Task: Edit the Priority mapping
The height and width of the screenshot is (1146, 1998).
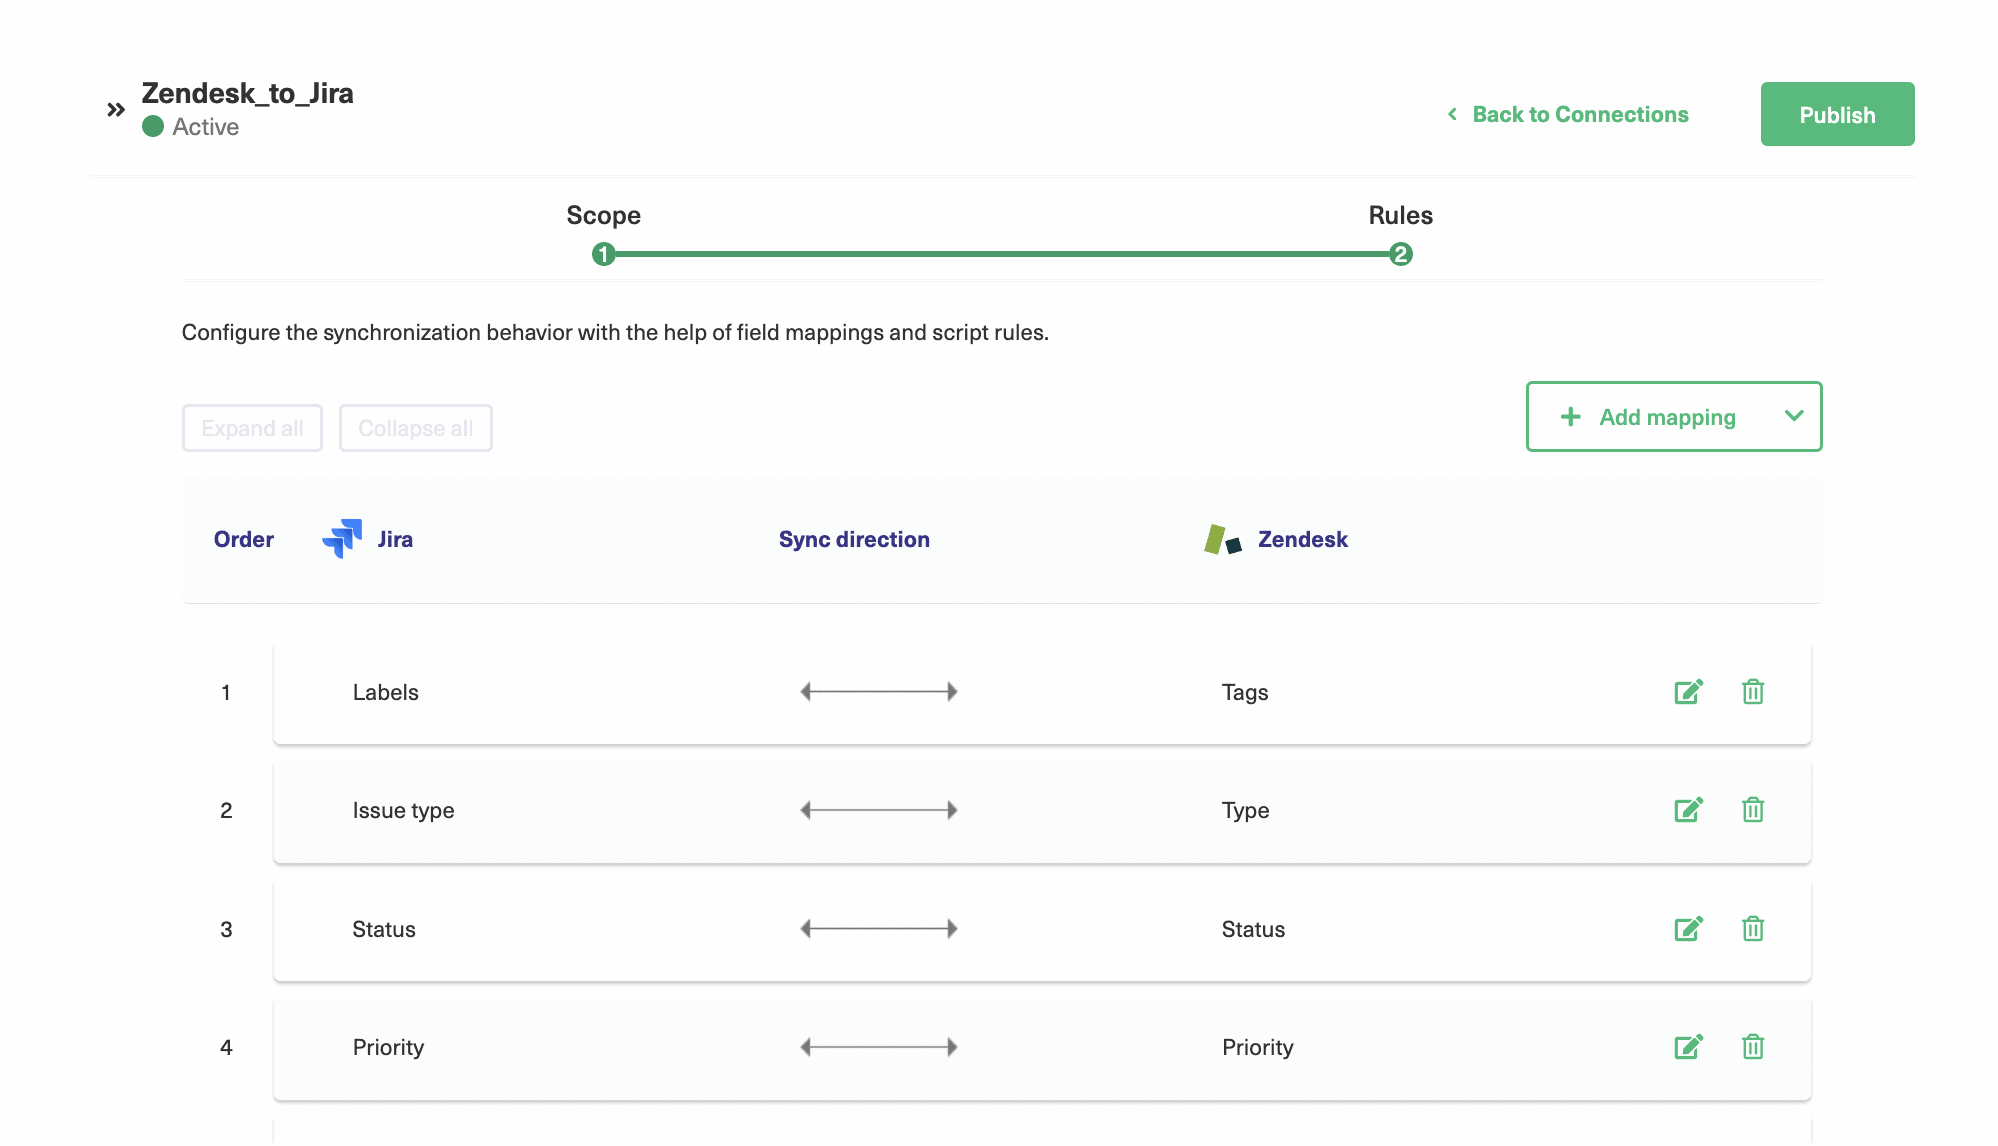Action: coord(1688,1047)
